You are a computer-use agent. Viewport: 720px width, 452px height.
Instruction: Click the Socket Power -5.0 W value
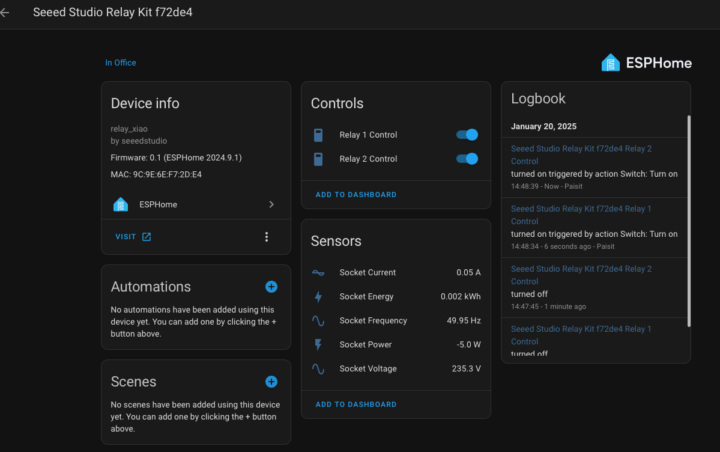pyautogui.click(x=469, y=345)
